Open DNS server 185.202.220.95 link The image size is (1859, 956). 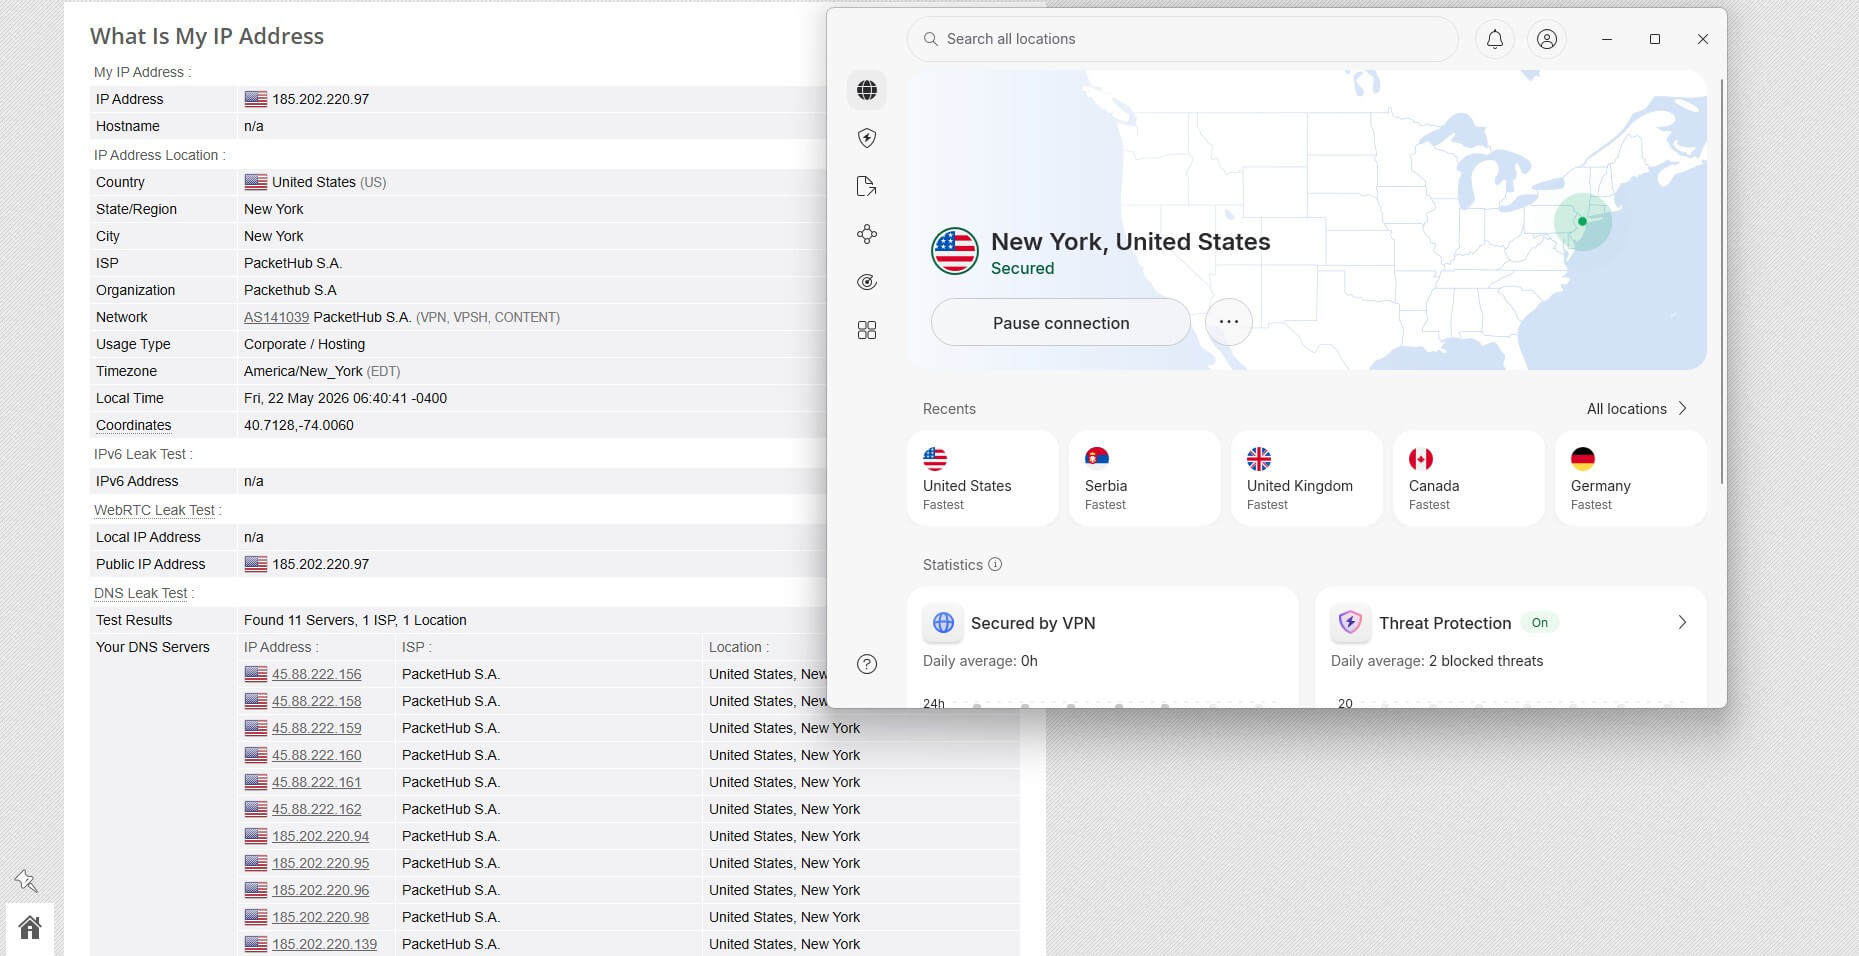321,863
